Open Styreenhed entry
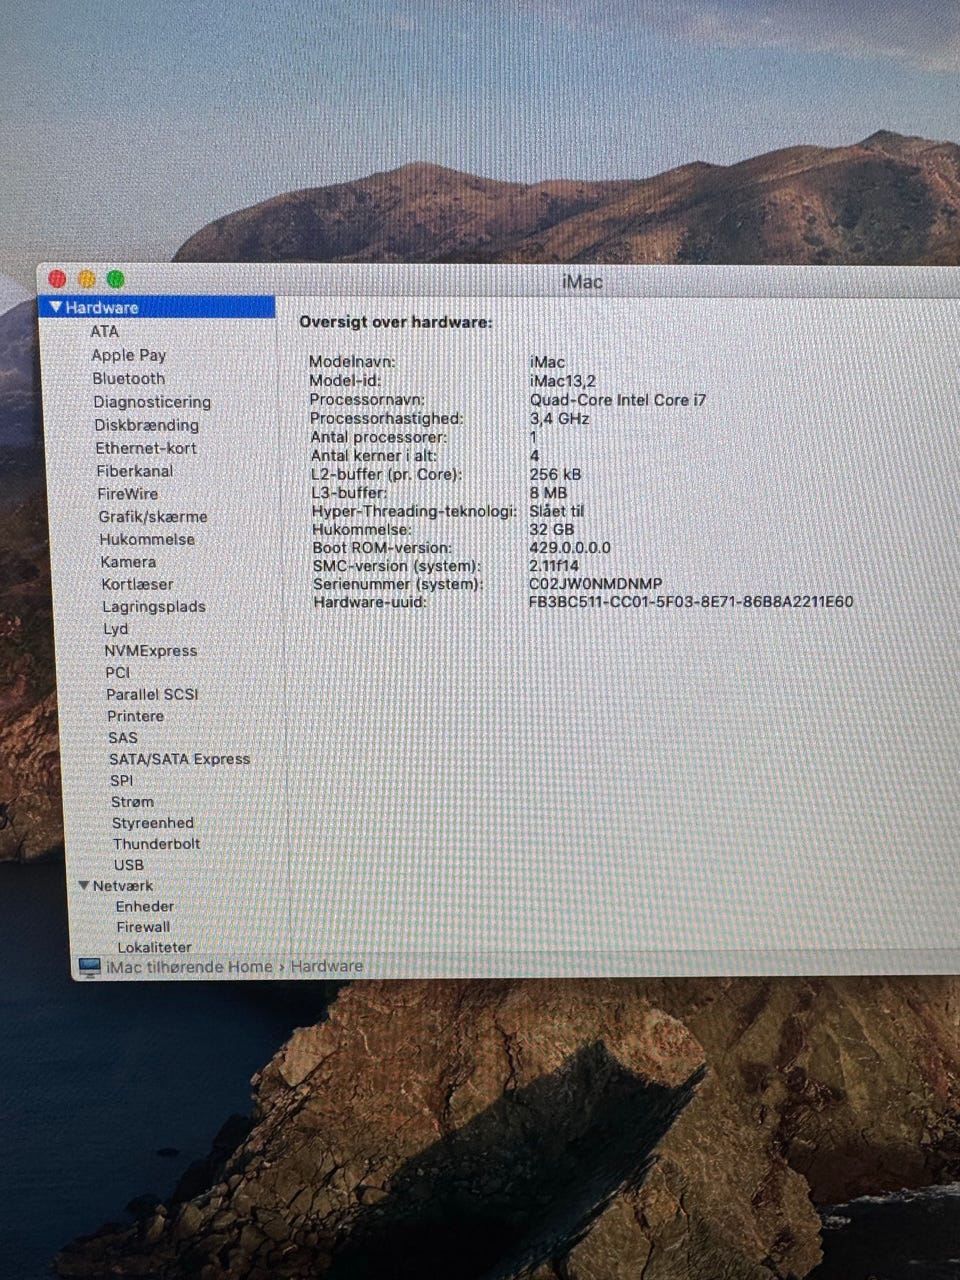The image size is (960, 1280). 153,823
